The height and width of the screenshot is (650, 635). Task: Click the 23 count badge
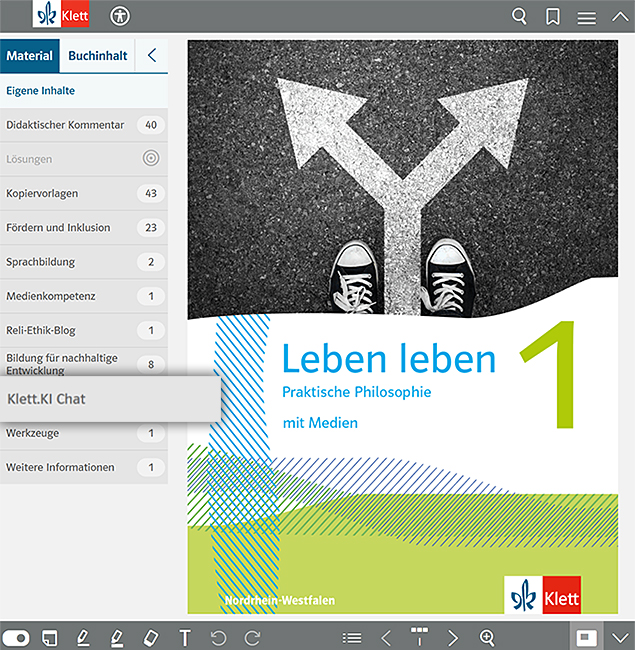click(x=151, y=228)
